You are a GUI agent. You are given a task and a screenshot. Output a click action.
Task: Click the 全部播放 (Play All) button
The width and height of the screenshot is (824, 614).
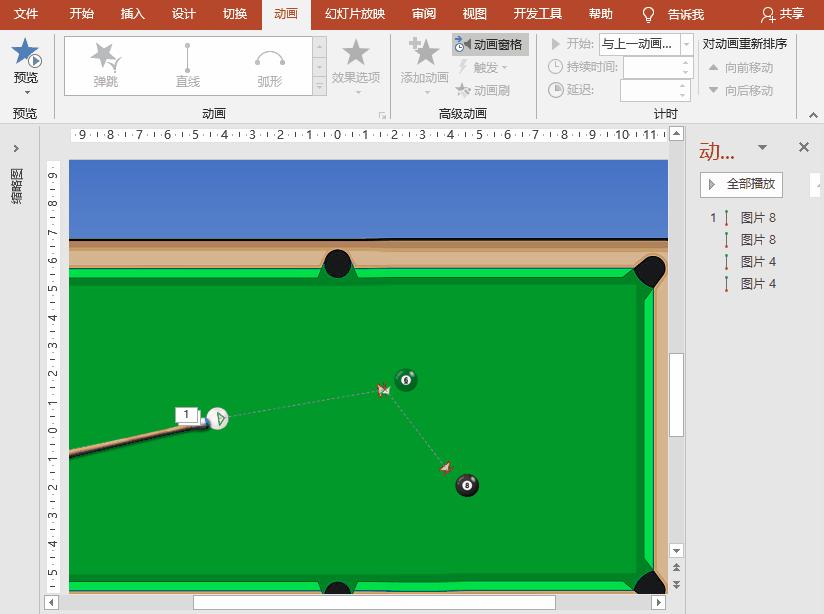[740, 184]
